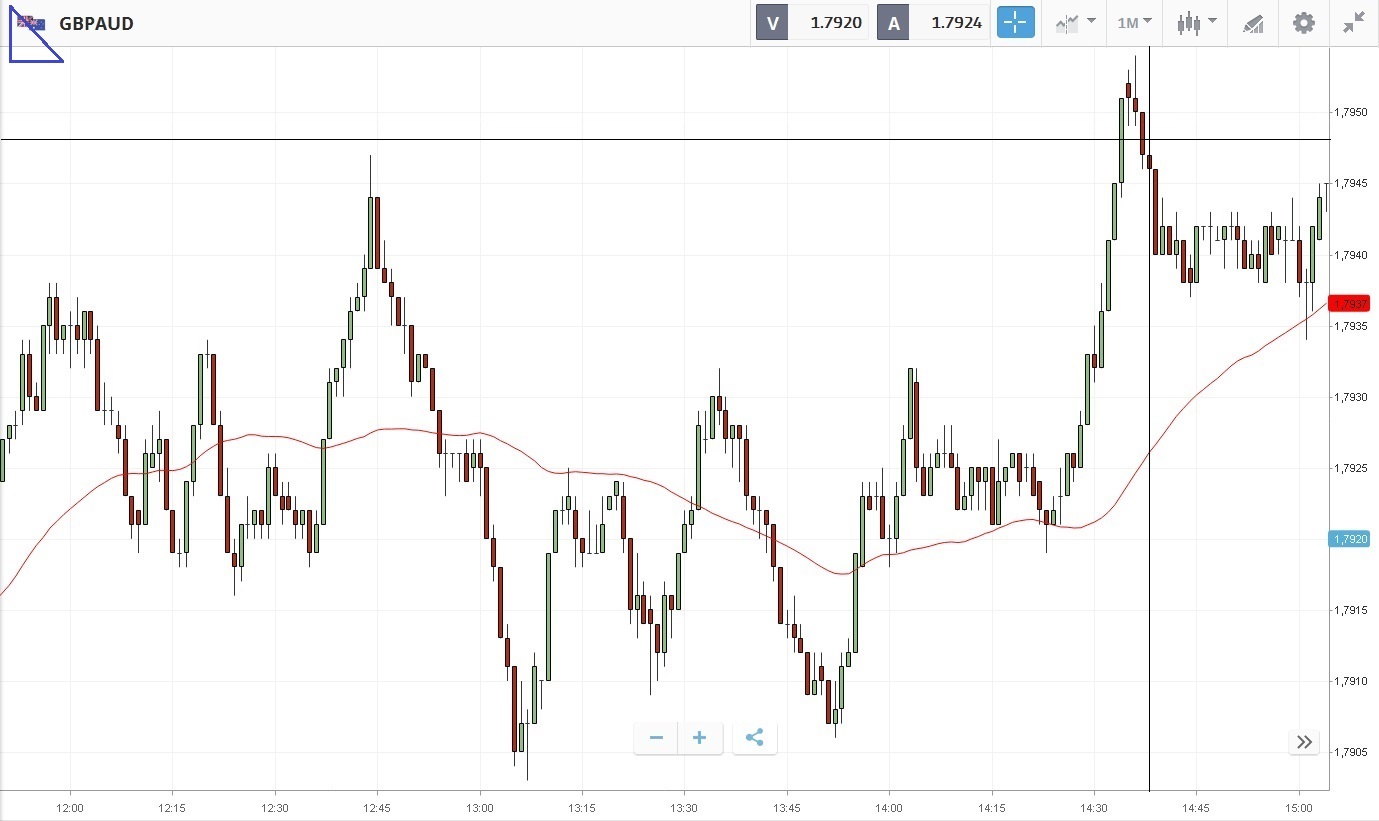
Task: Click the 1,7905 price axis label
Action: point(1350,753)
